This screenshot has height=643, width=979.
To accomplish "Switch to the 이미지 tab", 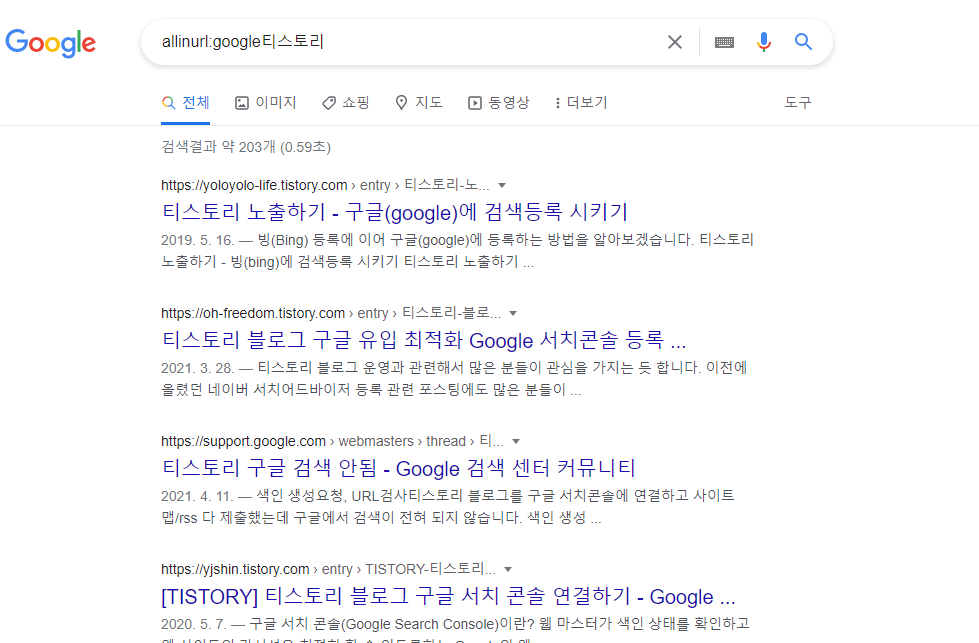I will [x=265, y=102].
